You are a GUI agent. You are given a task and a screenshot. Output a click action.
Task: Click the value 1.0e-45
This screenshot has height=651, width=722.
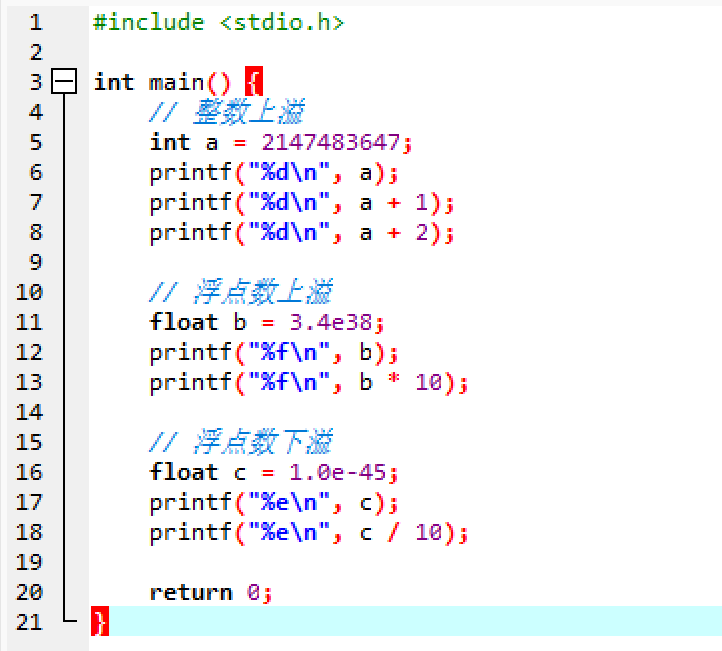[x=337, y=472]
